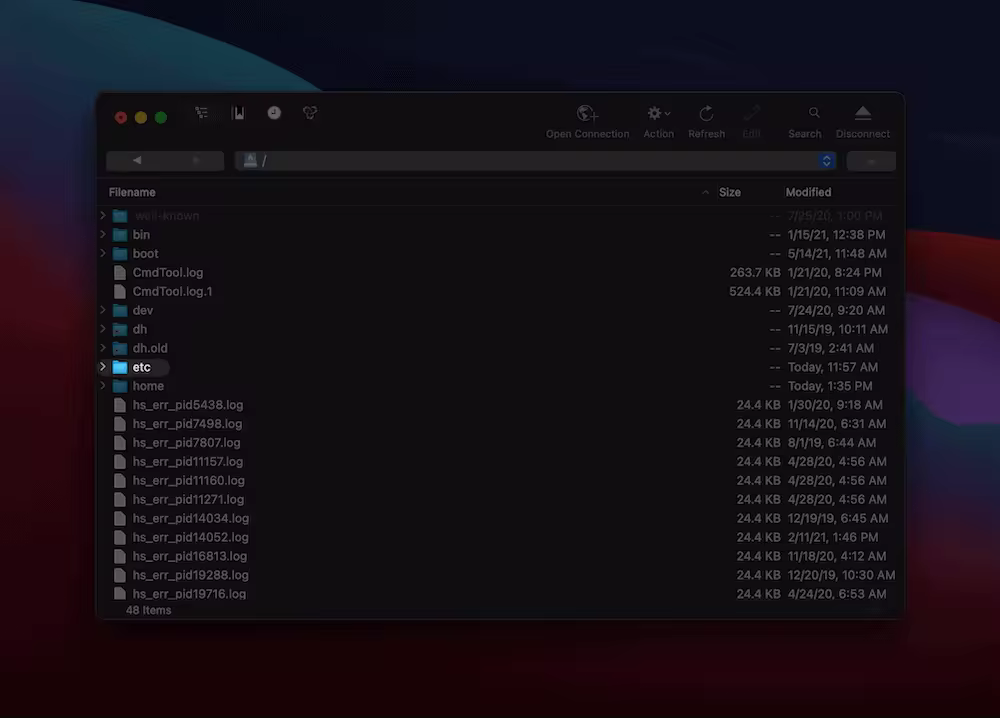Click the Refresh toolbar icon

(706, 114)
